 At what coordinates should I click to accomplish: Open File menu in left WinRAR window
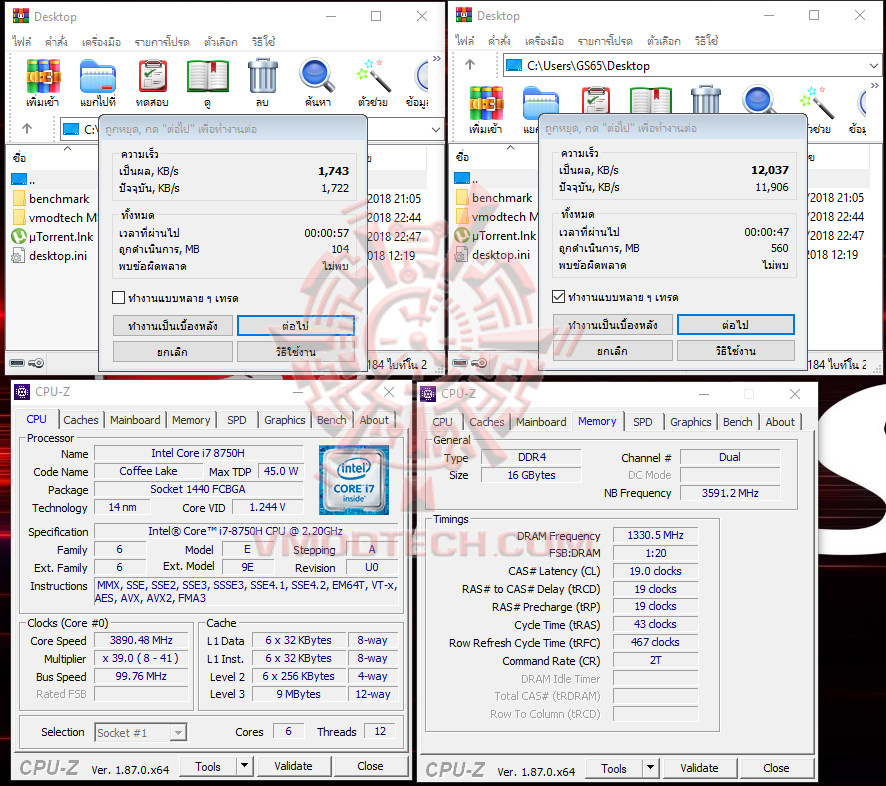pyautogui.click(x=22, y=42)
